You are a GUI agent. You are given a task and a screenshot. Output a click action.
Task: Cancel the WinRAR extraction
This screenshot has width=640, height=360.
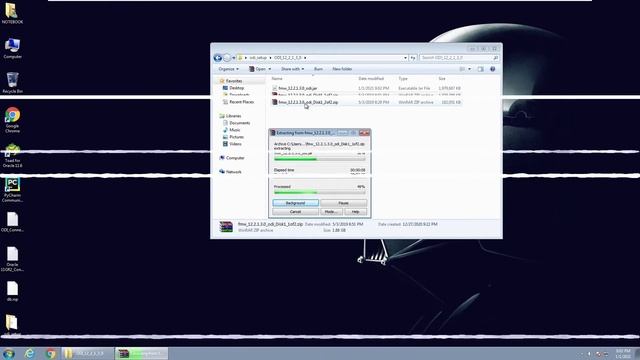tap(296, 212)
